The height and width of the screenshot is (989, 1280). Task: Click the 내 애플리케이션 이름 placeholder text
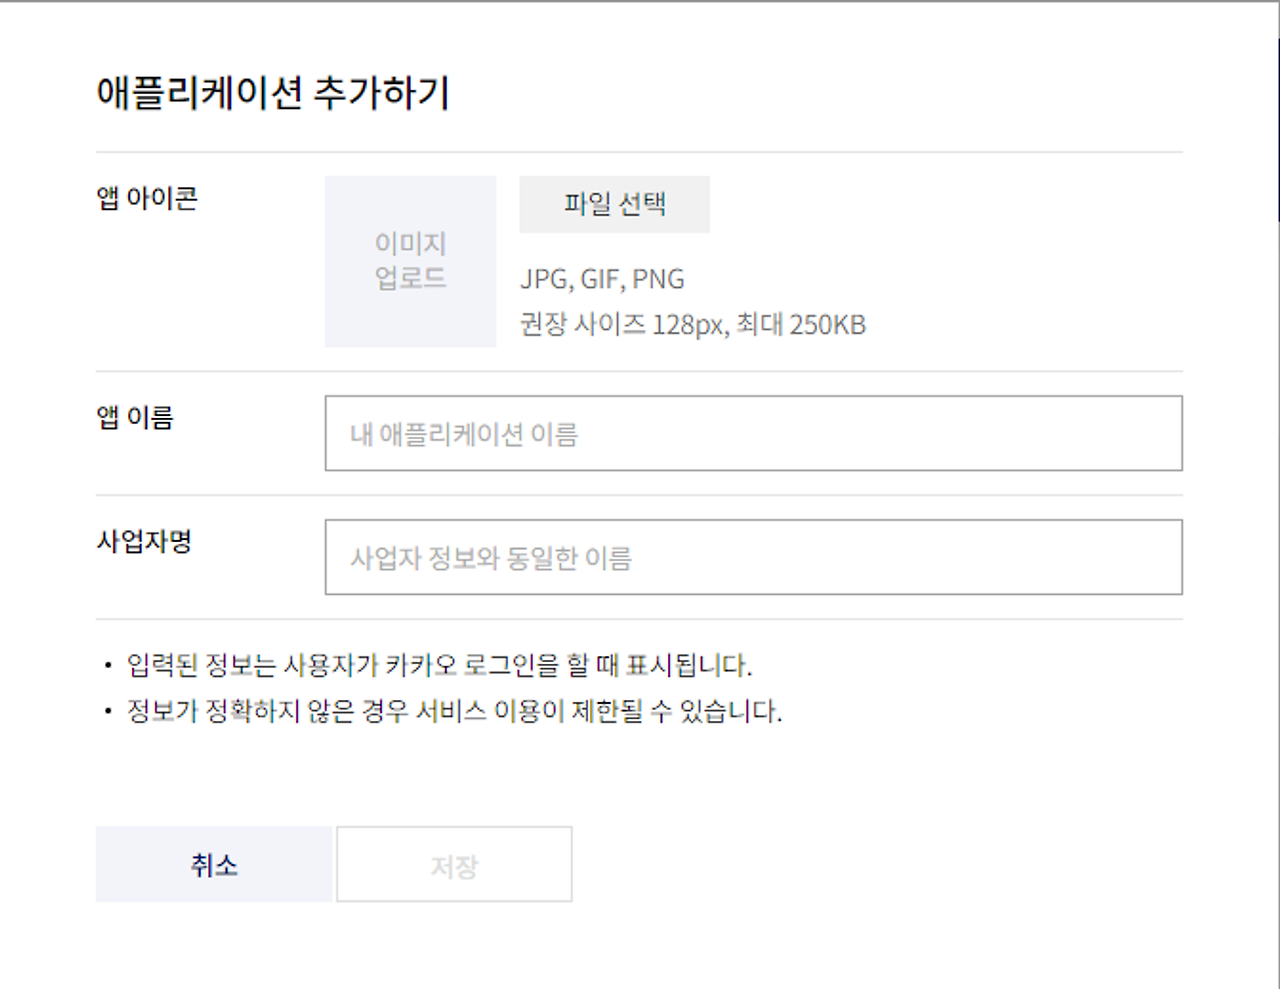pyautogui.click(x=464, y=434)
